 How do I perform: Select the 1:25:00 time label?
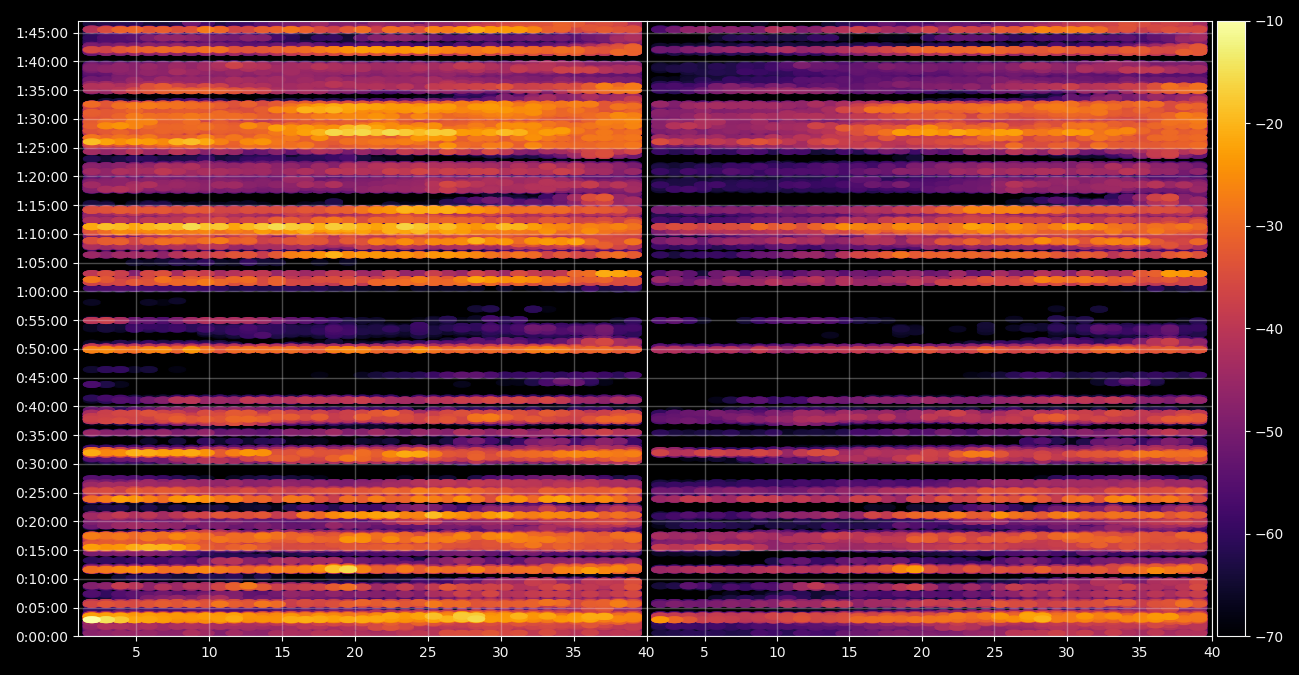(42, 148)
